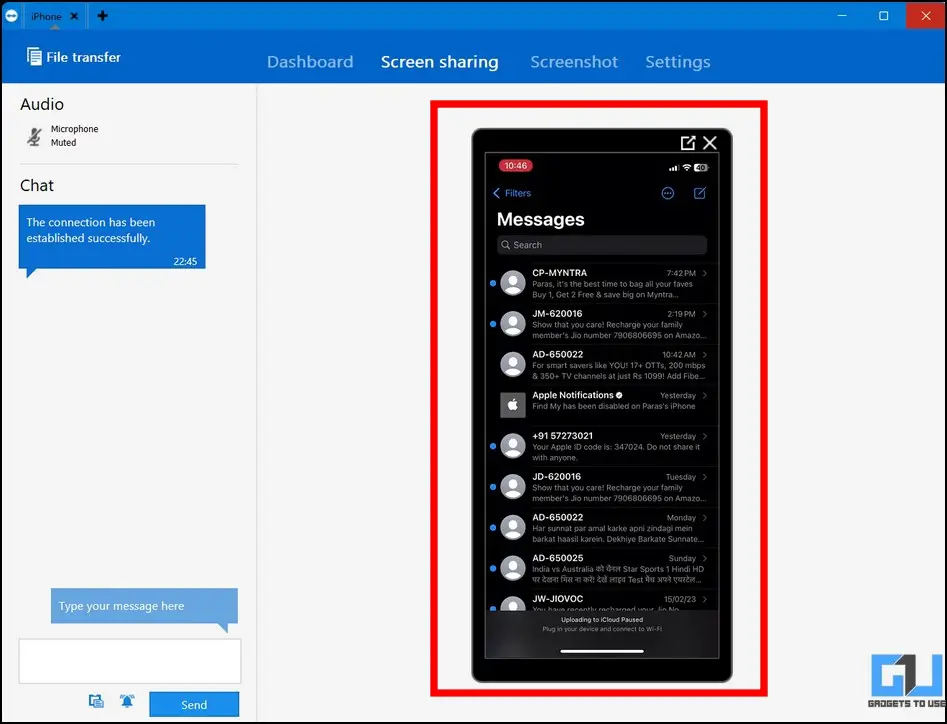
Task: Maximize the TeamViewer window
Action: (x=884, y=16)
